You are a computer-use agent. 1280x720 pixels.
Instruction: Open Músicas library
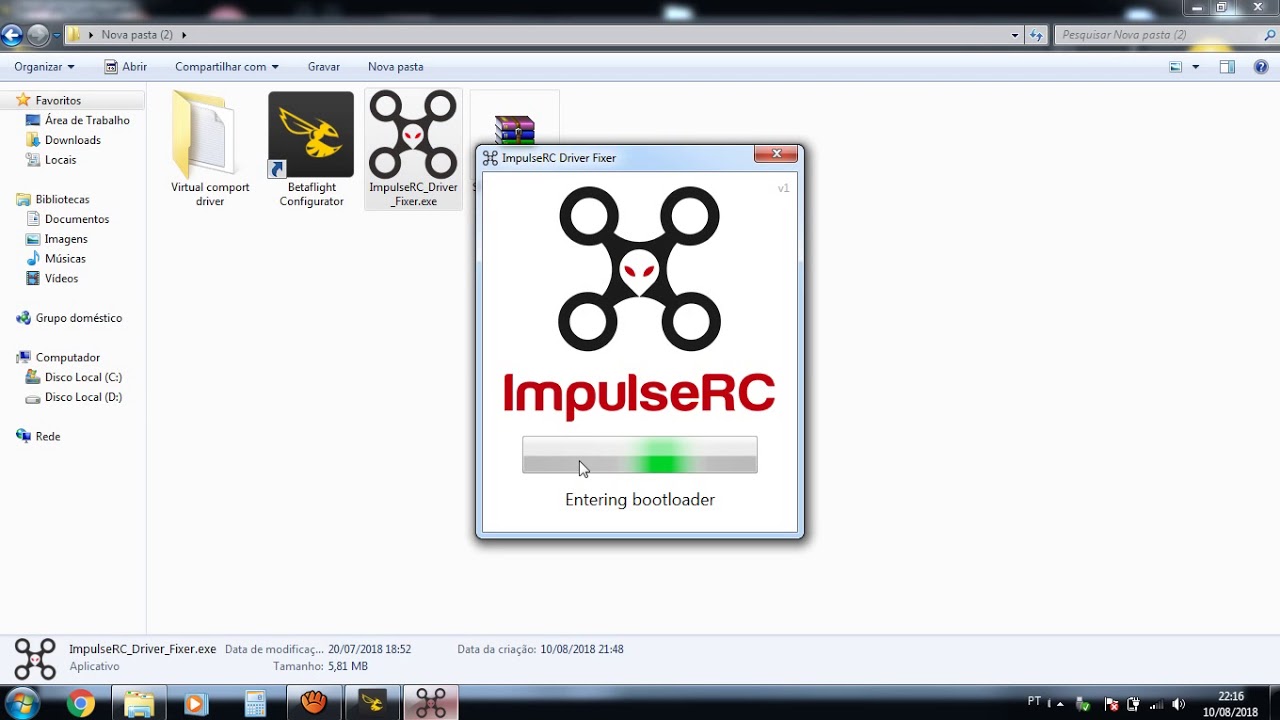click(65, 259)
